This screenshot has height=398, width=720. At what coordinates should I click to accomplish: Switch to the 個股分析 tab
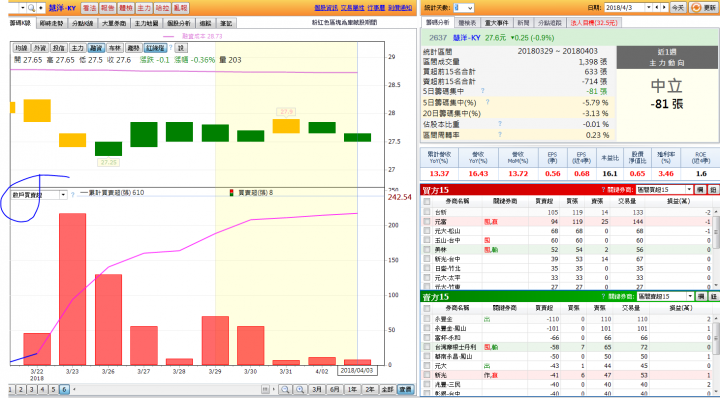(179, 23)
